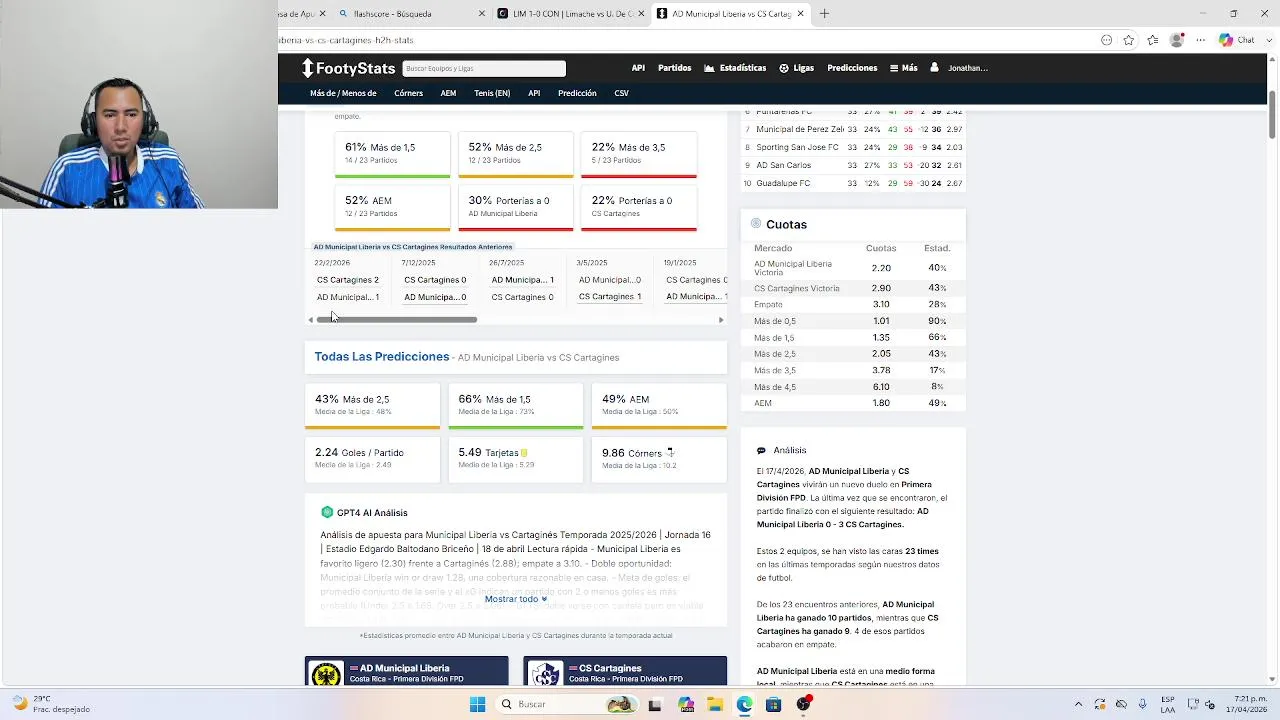Click the FootyStats logo

point(348,68)
